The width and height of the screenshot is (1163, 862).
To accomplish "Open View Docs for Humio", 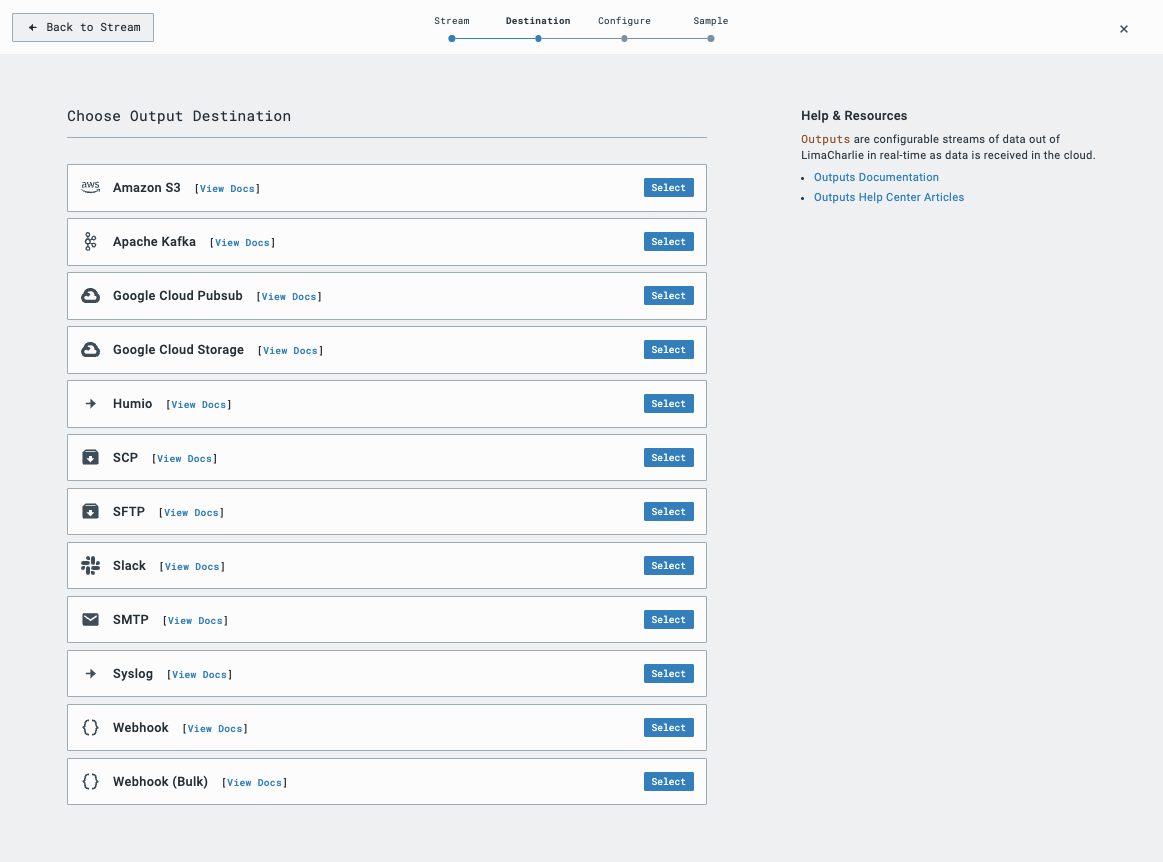I will [x=199, y=405].
